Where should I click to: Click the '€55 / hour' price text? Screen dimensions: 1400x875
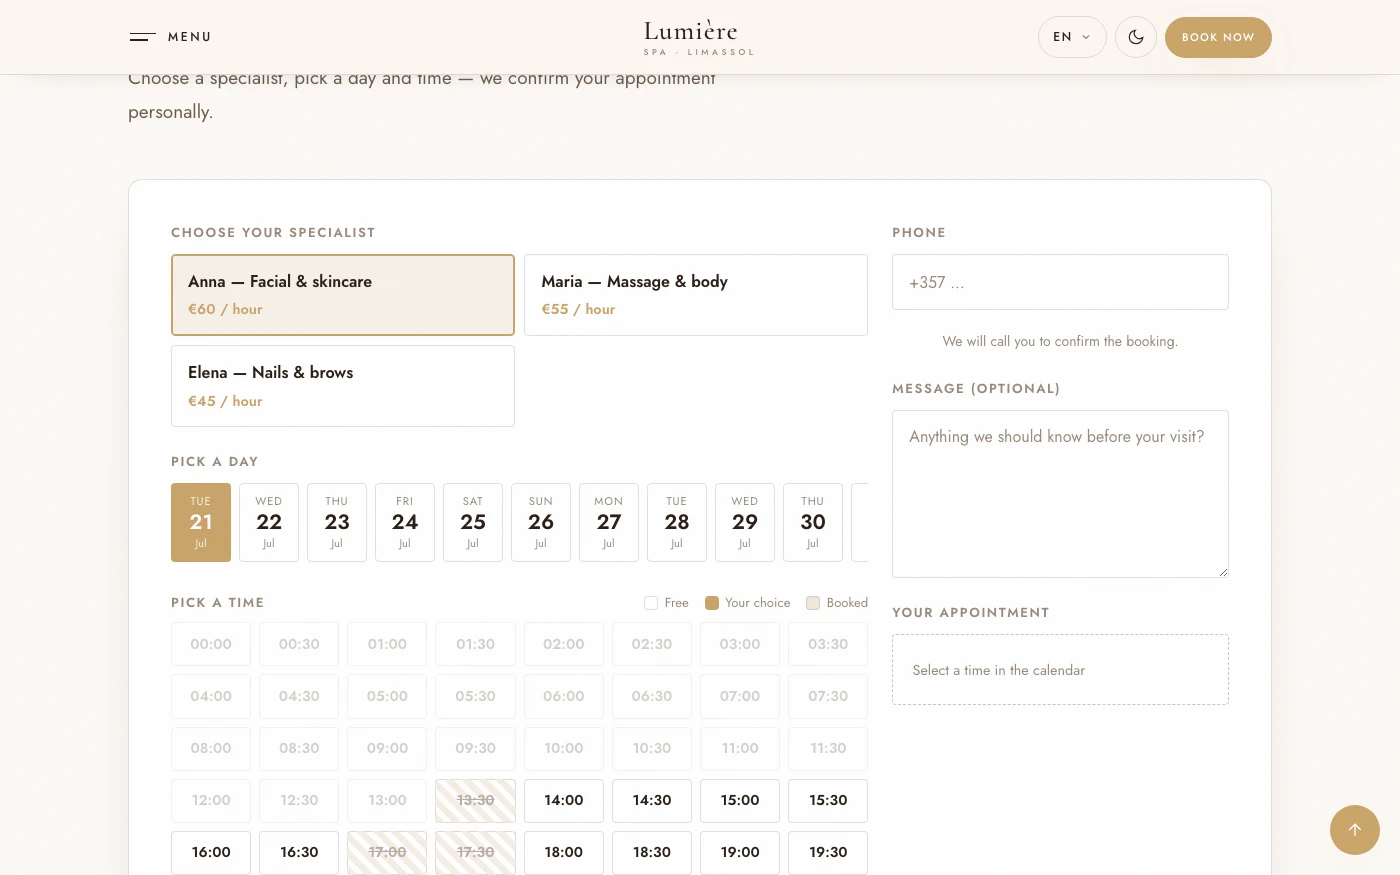pyautogui.click(x=578, y=309)
